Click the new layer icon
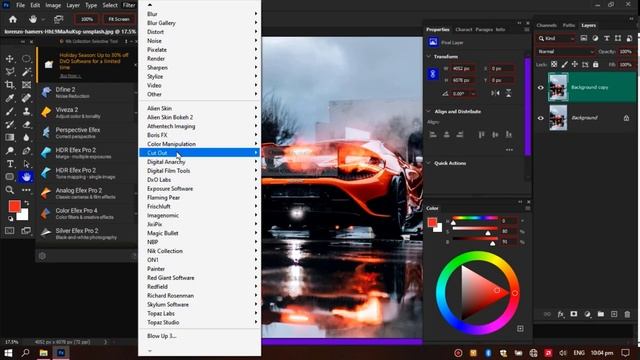The height and width of the screenshot is (360, 640). click(x=614, y=314)
